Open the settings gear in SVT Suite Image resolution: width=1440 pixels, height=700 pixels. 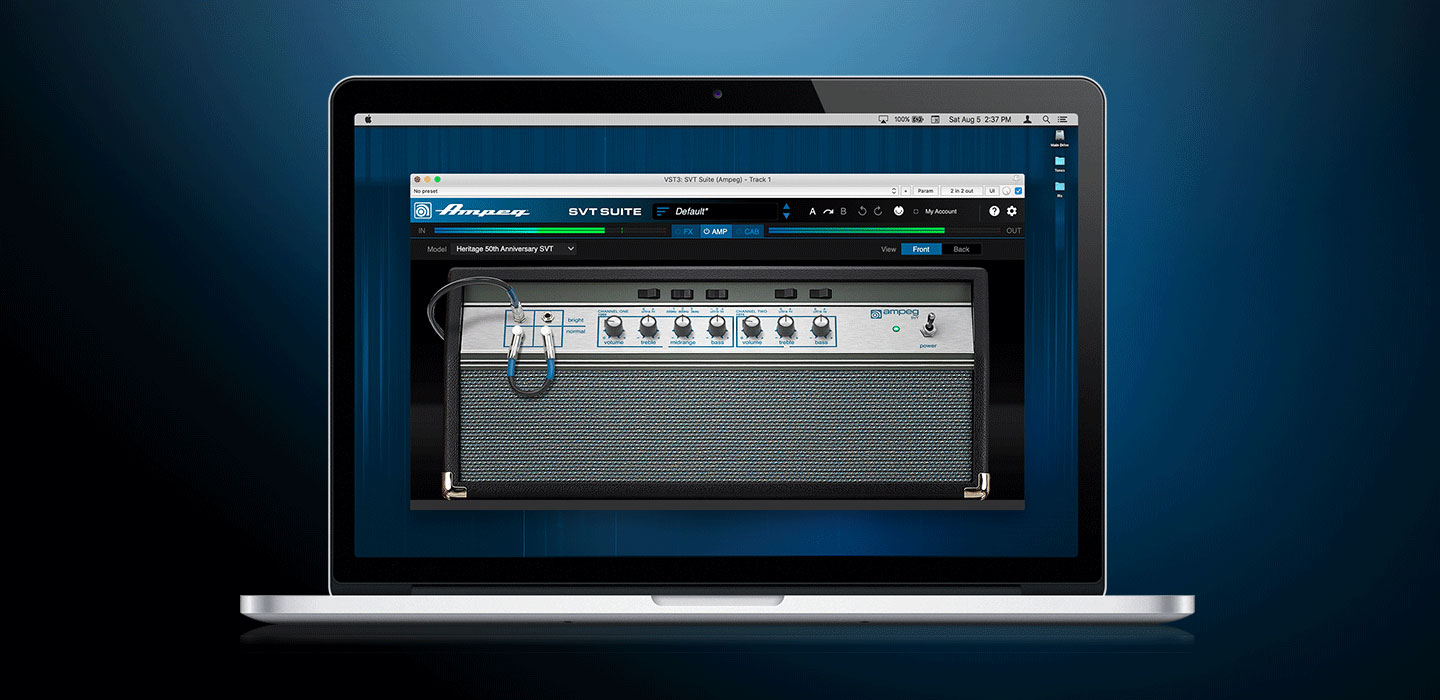click(1011, 211)
